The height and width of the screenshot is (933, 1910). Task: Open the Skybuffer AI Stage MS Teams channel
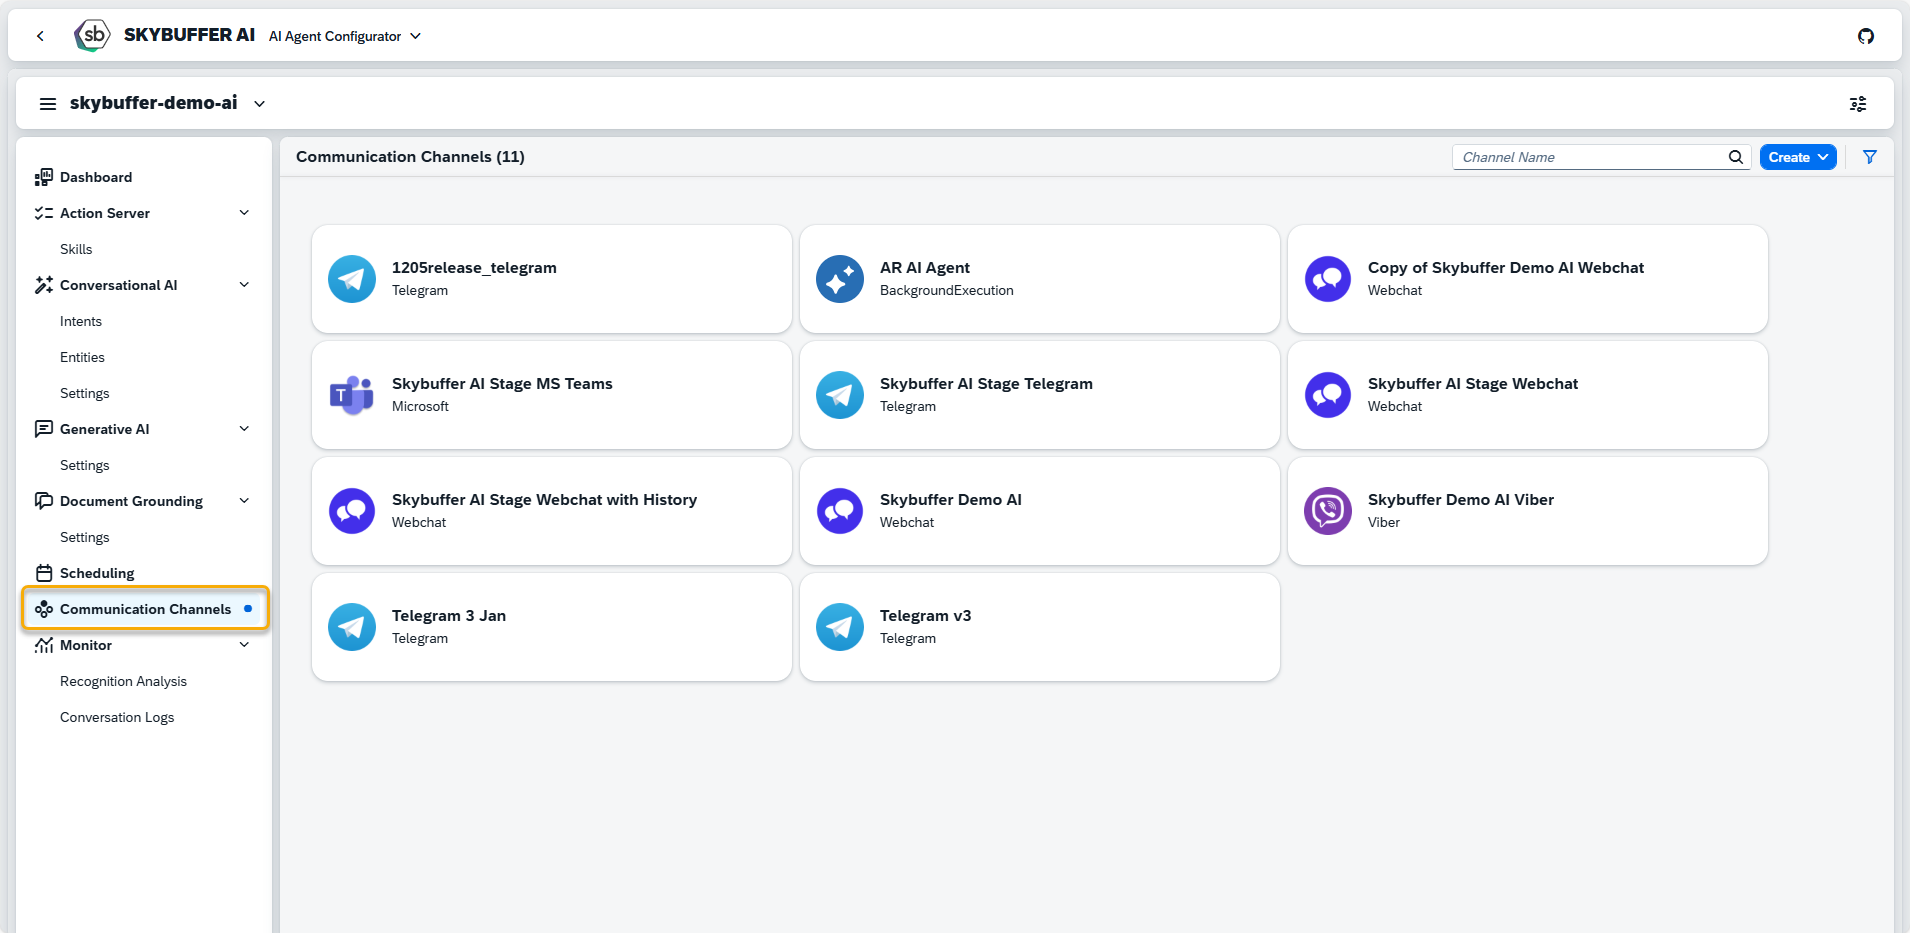(x=552, y=395)
